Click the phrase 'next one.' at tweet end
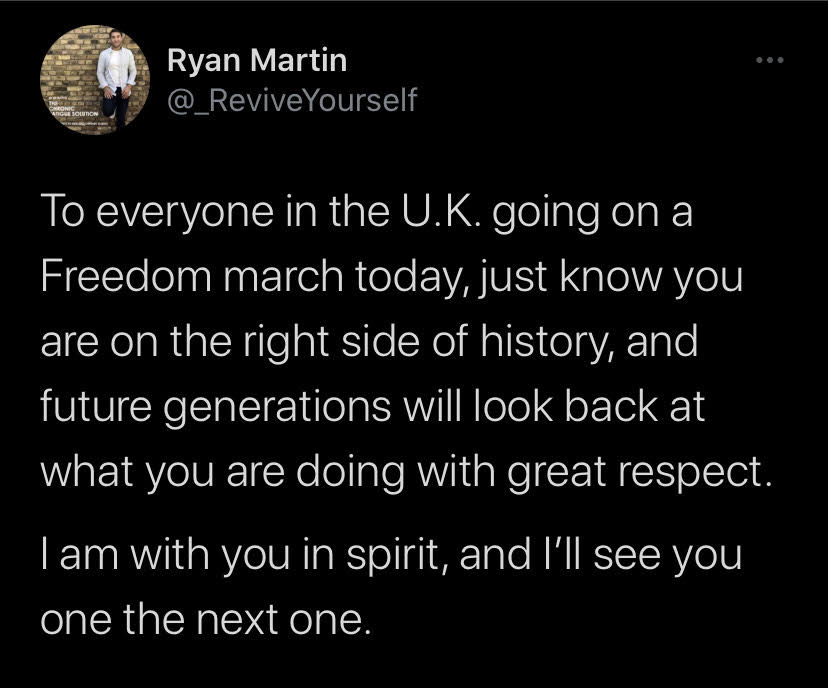 [x=284, y=619]
